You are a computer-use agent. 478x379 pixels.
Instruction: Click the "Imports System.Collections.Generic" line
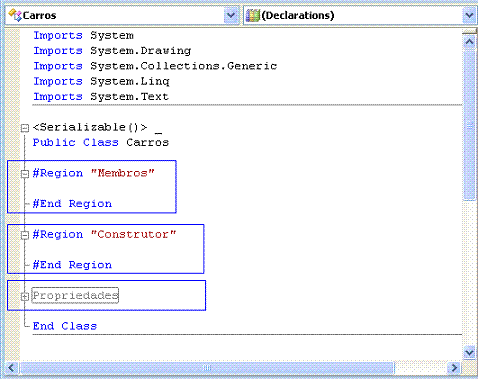pyautogui.click(x=155, y=66)
